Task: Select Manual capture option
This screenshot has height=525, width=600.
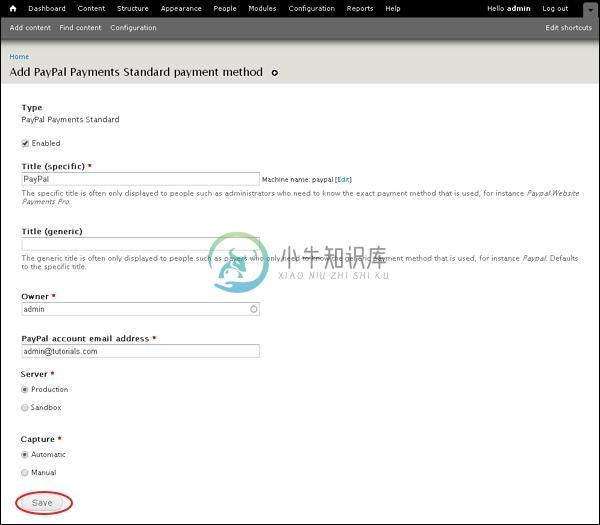Action: [x=25, y=473]
